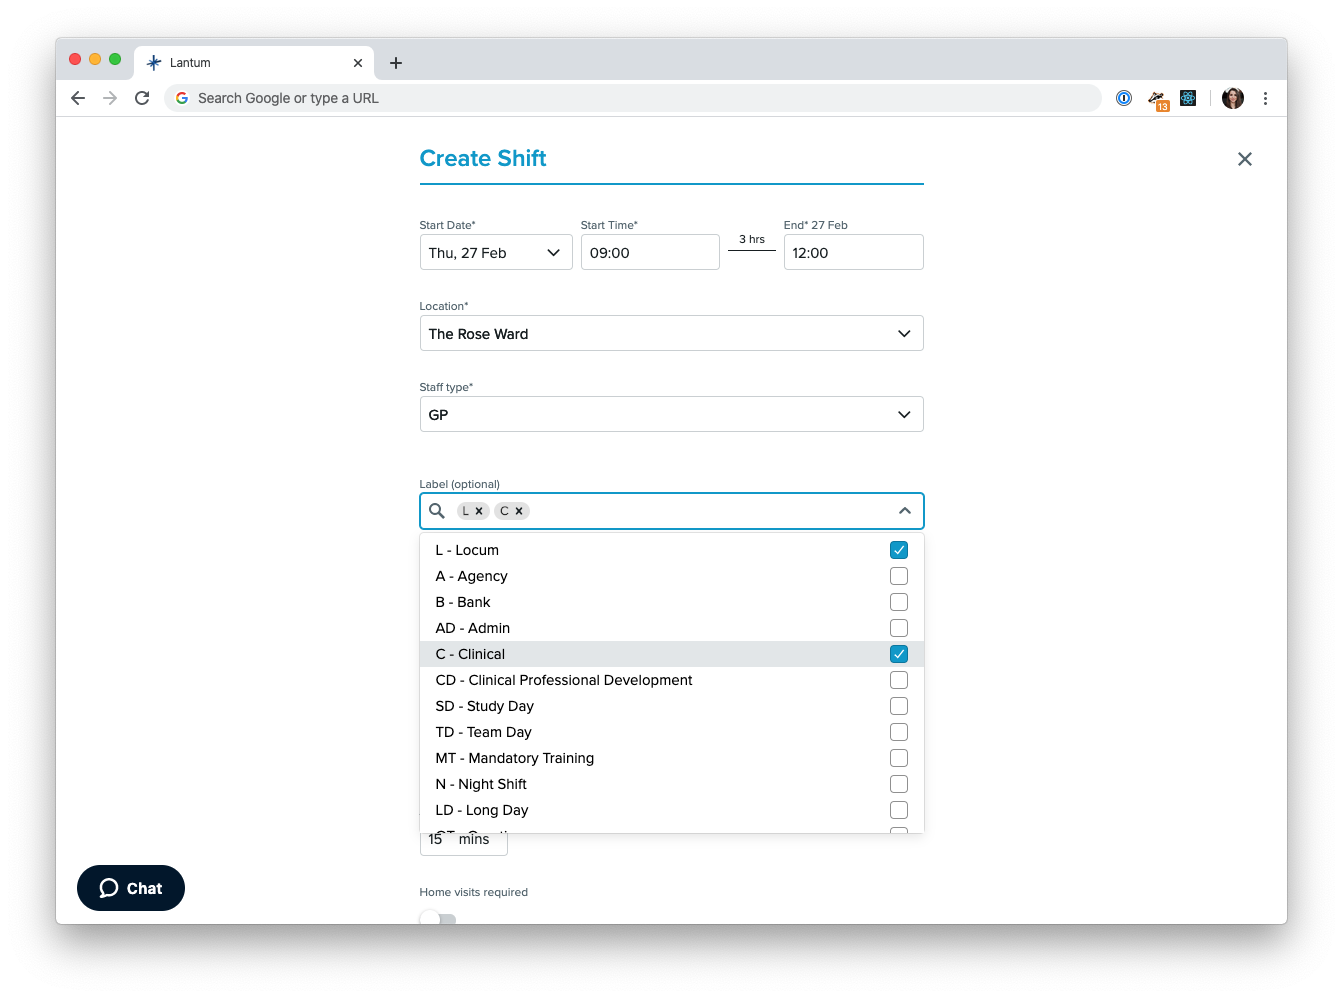
Task: Click the browser reload icon
Action: 142,98
